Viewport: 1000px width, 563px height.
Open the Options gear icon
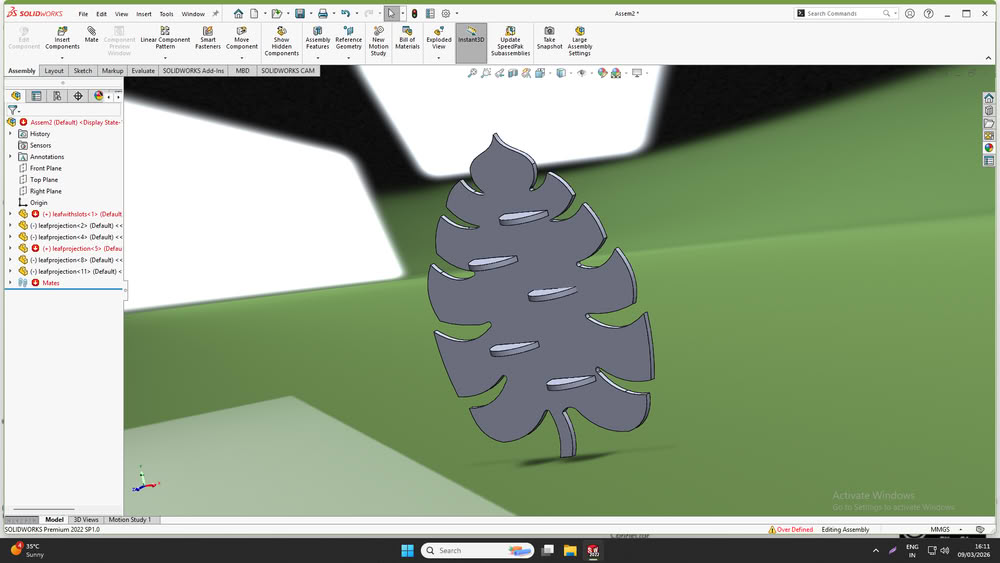point(446,13)
